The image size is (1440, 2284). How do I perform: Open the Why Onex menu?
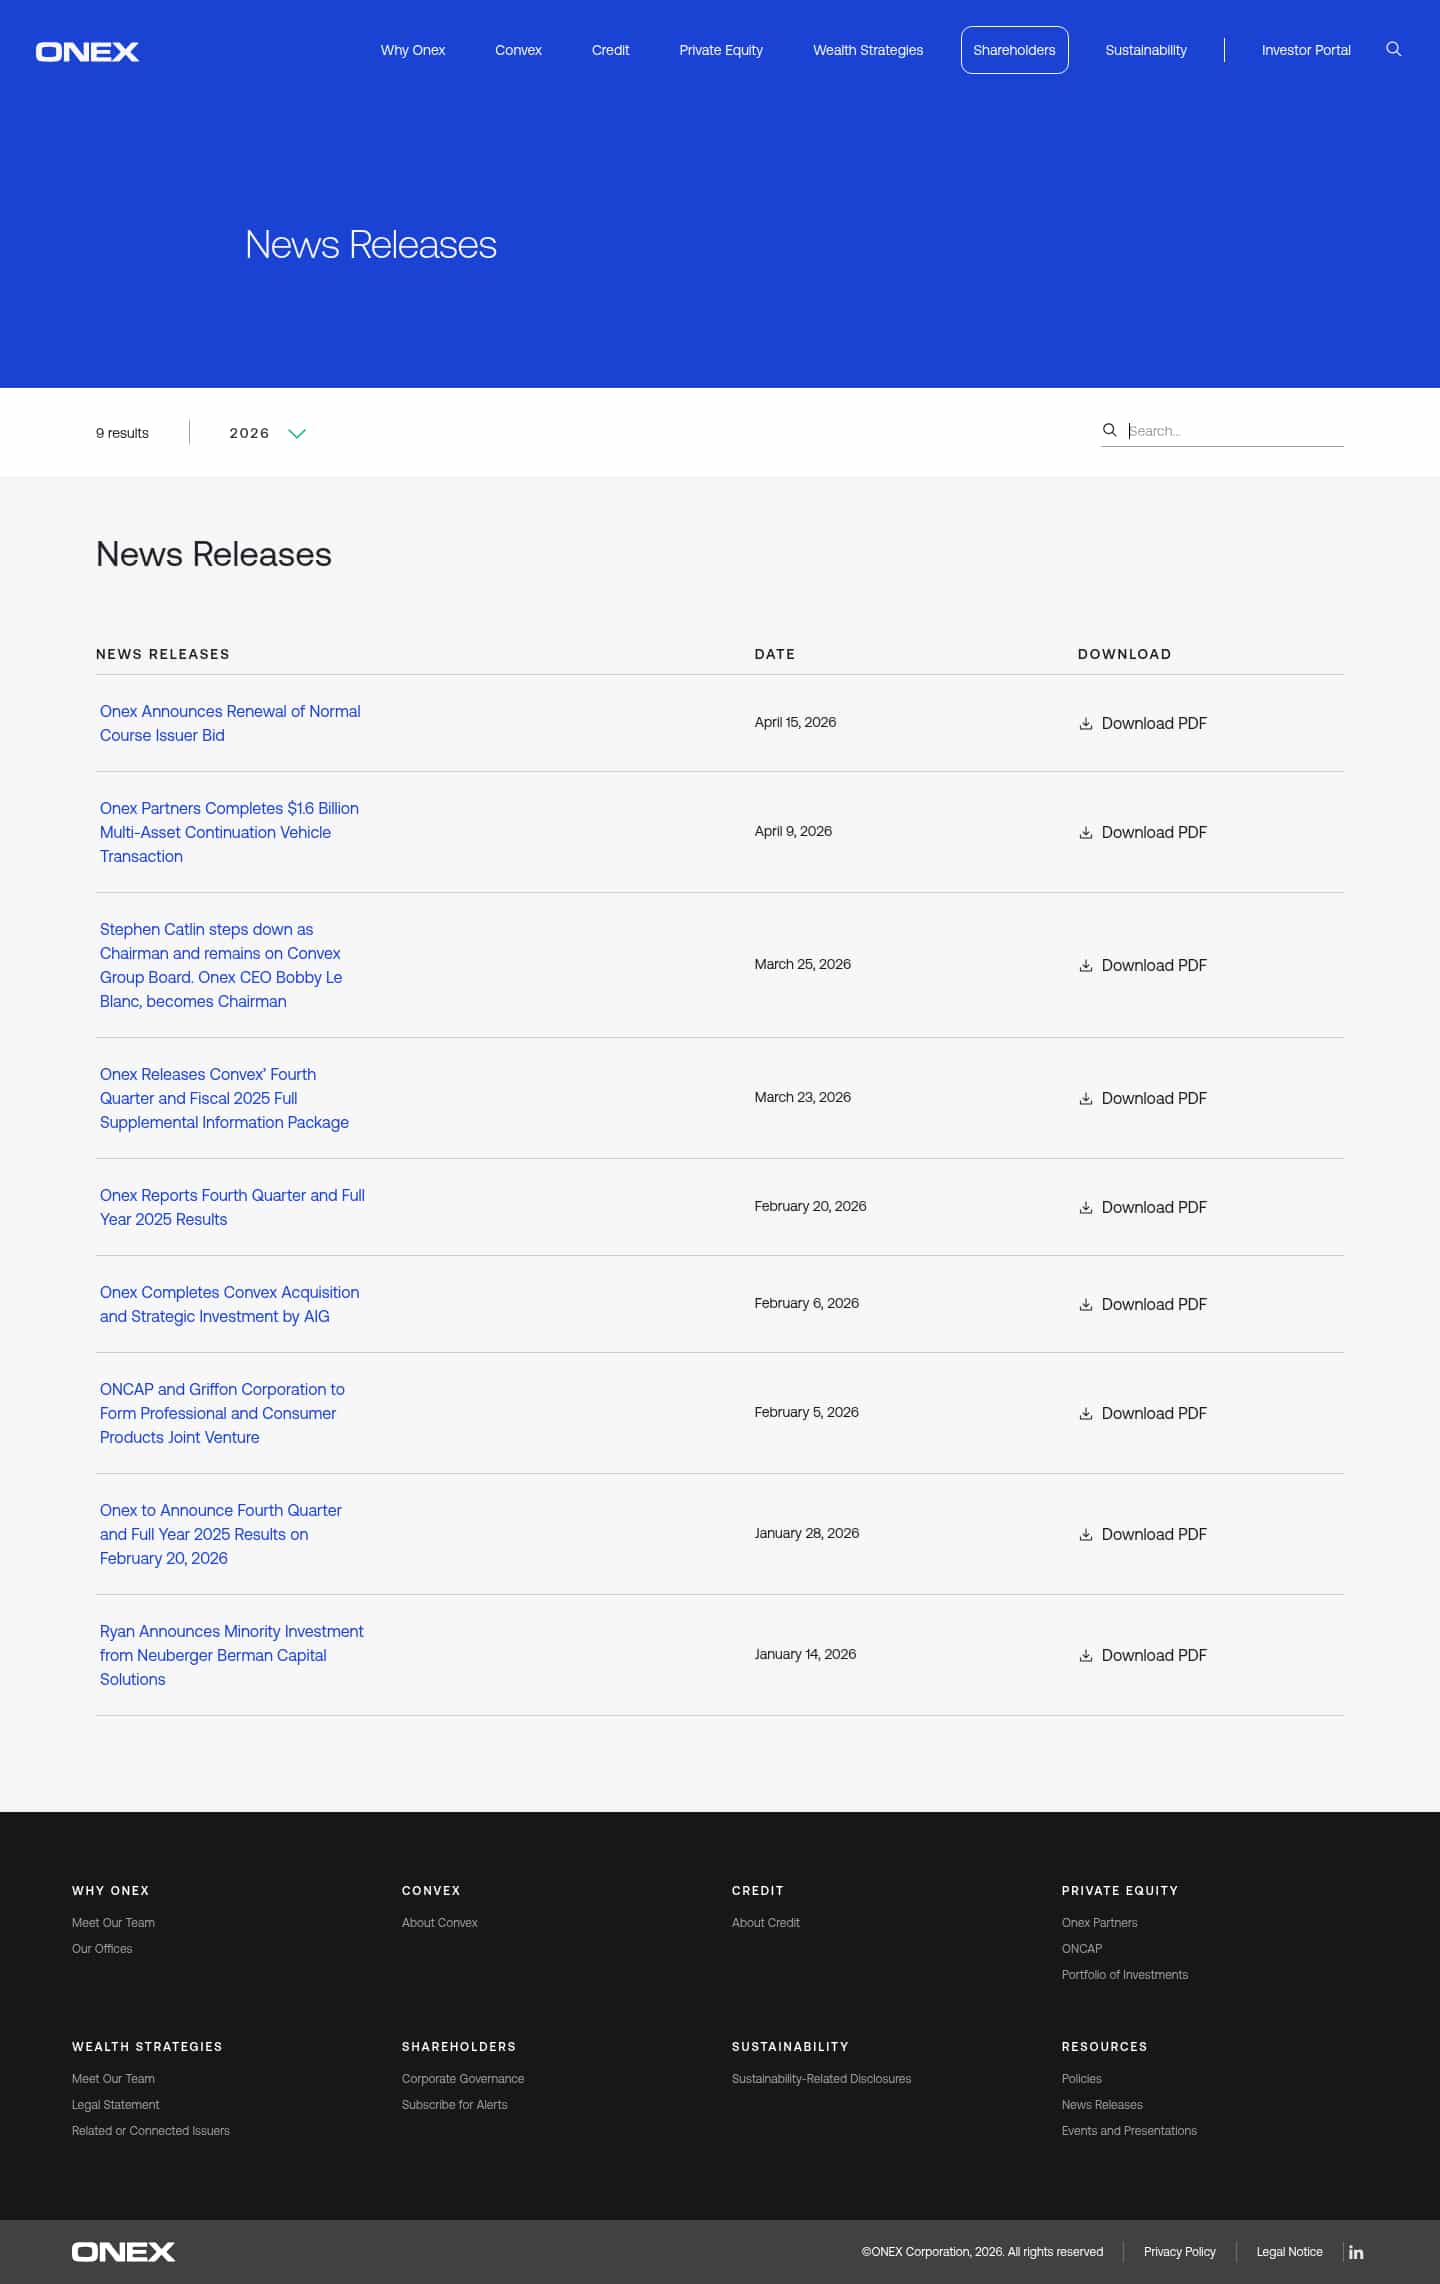coord(413,50)
